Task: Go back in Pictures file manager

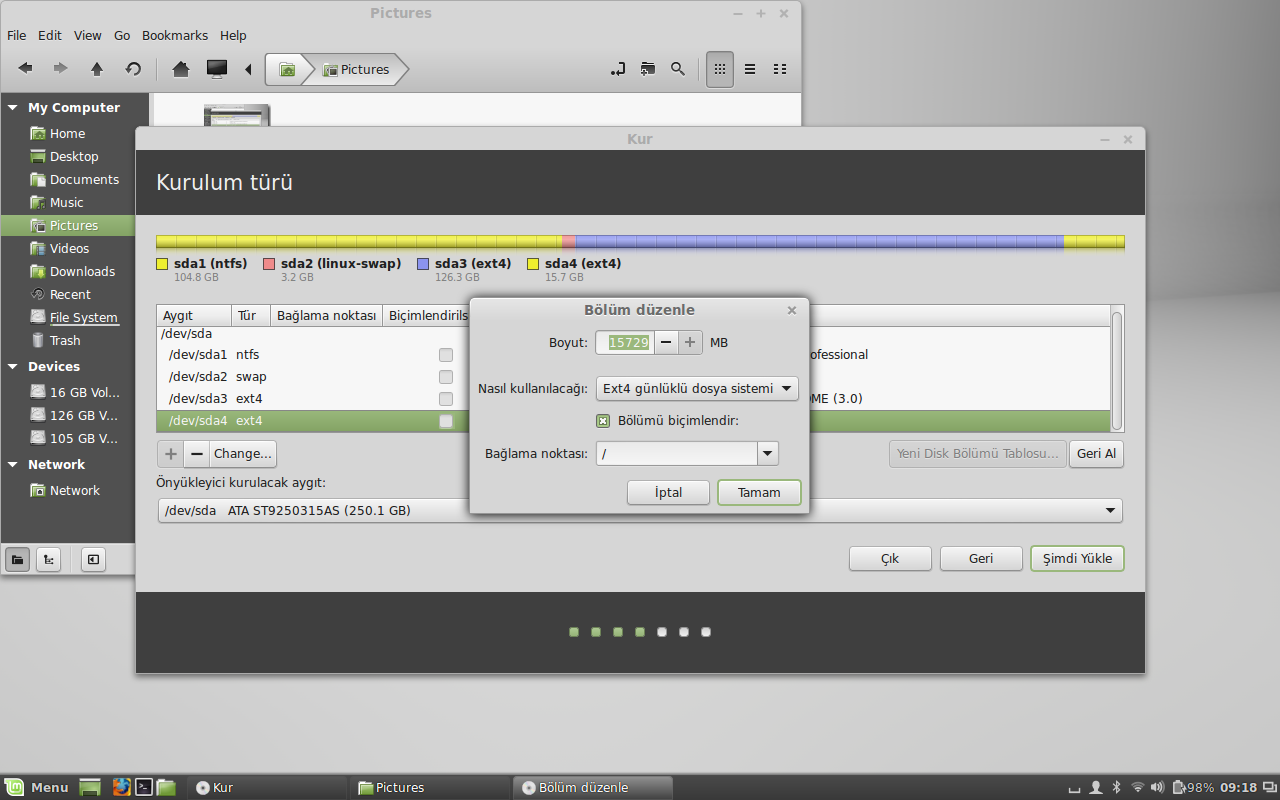Action: 25,69
